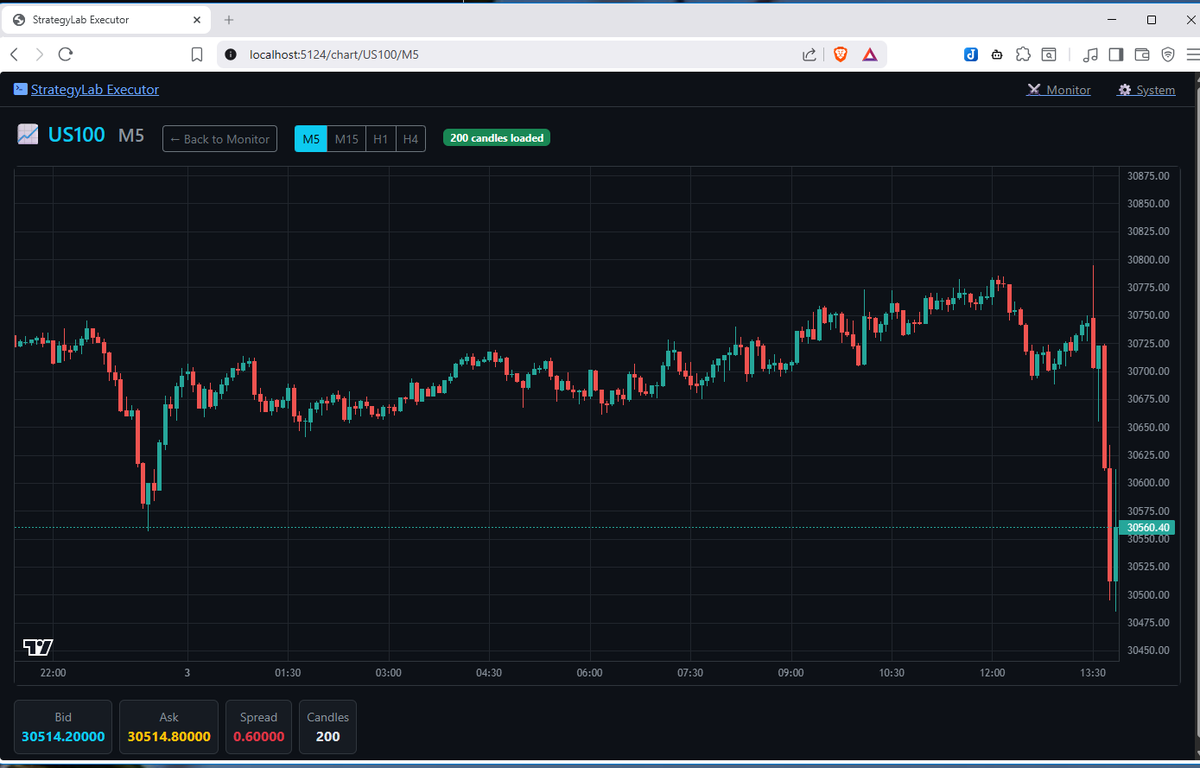Switch to M5 timeframe
Viewport: 1200px width, 768px height.
point(311,139)
